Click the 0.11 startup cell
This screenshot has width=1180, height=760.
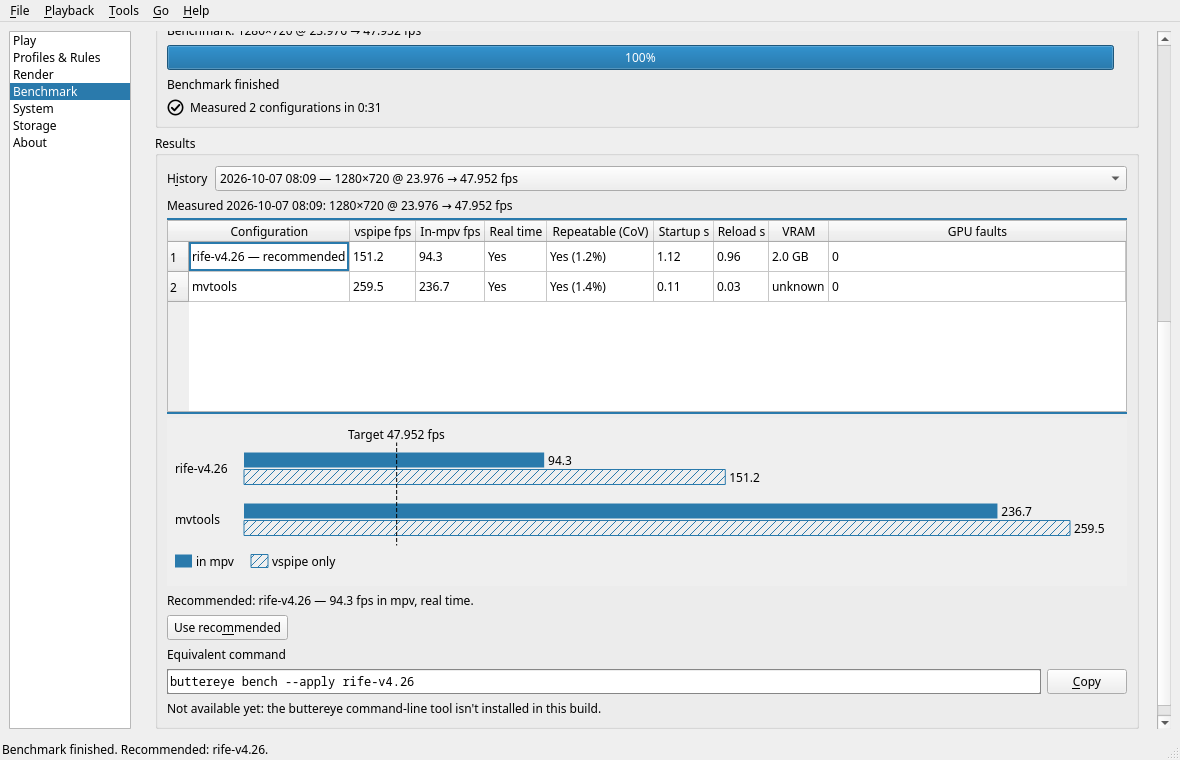[683, 287]
